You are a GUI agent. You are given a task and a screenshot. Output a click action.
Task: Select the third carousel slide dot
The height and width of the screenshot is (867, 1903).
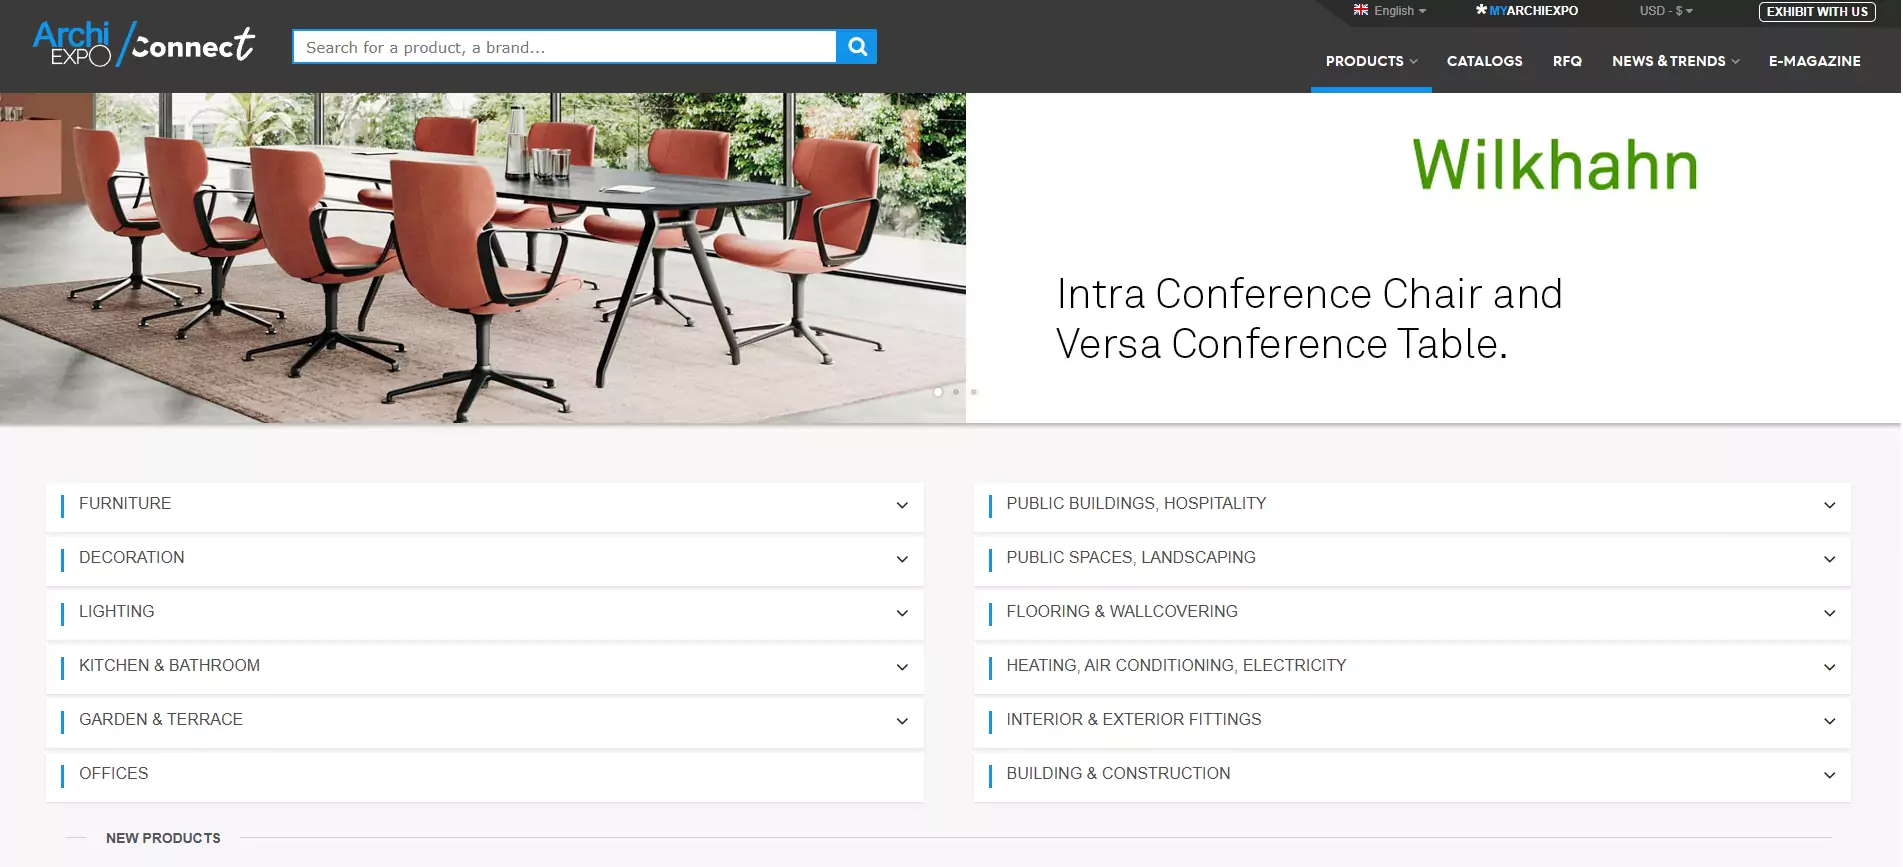974,392
